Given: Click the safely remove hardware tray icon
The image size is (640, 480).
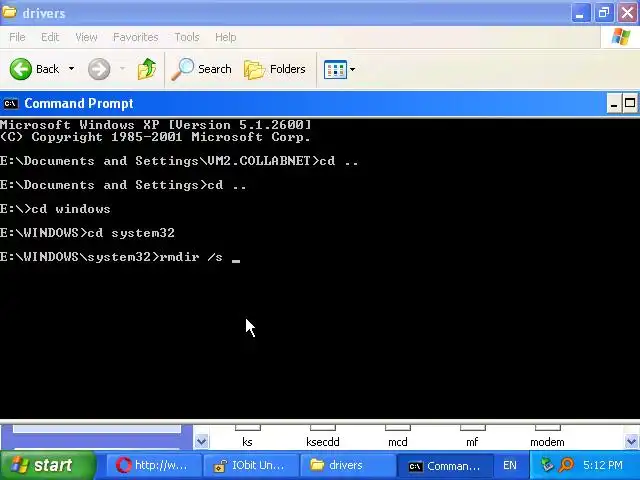Looking at the screenshot, I should (x=547, y=464).
